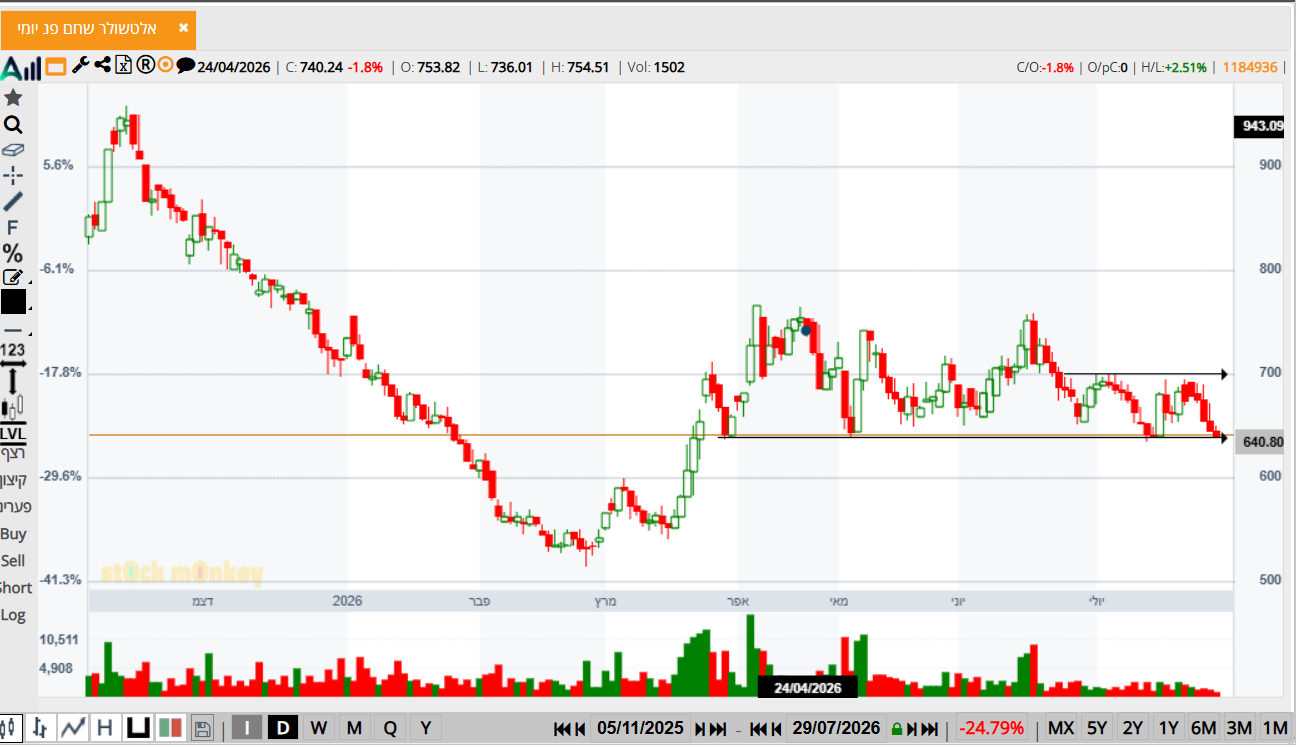Export data with the Excel file icon
The image size is (1301, 747).
[x=124, y=66]
